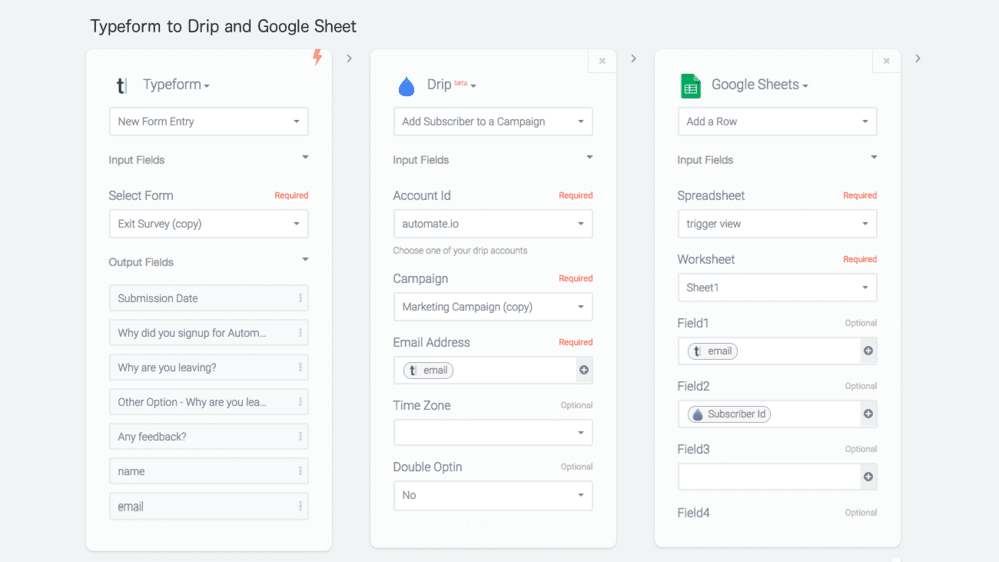The height and width of the screenshot is (562, 999).
Task: Click the Typeform logo icon
Action: click(x=122, y=85)
